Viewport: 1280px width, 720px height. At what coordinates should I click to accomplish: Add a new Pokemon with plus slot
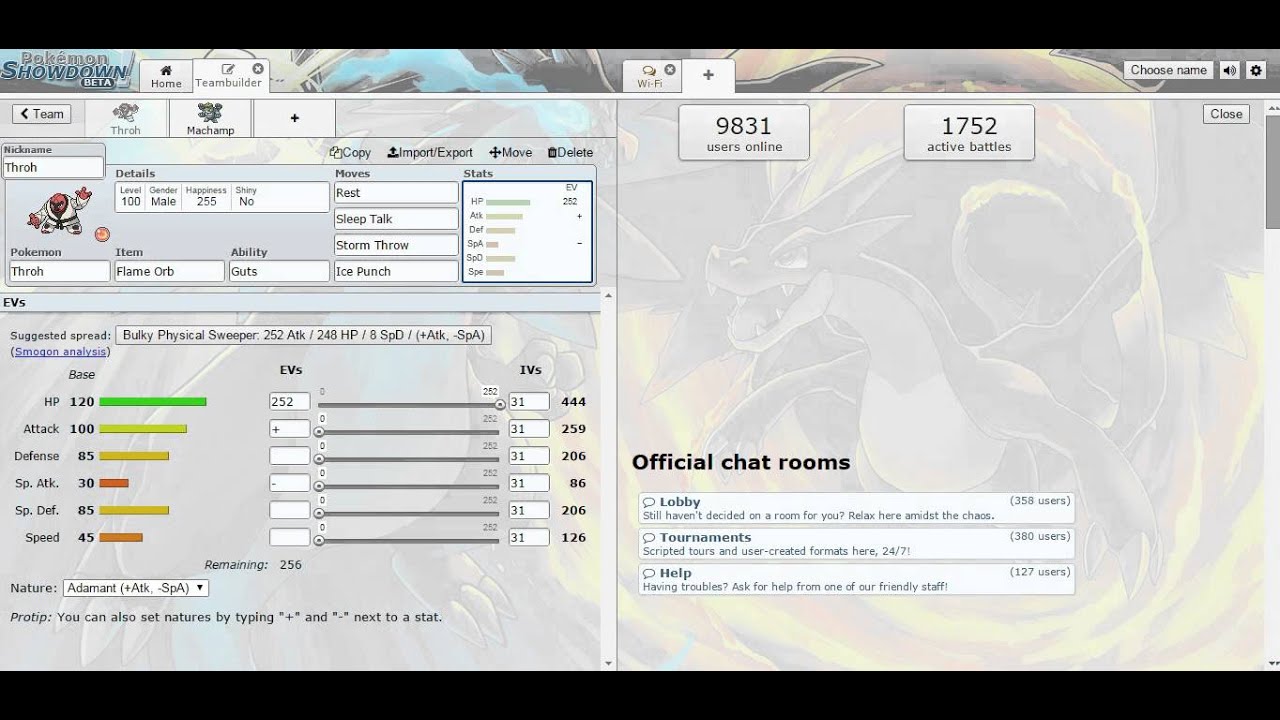tap(294, 118)
